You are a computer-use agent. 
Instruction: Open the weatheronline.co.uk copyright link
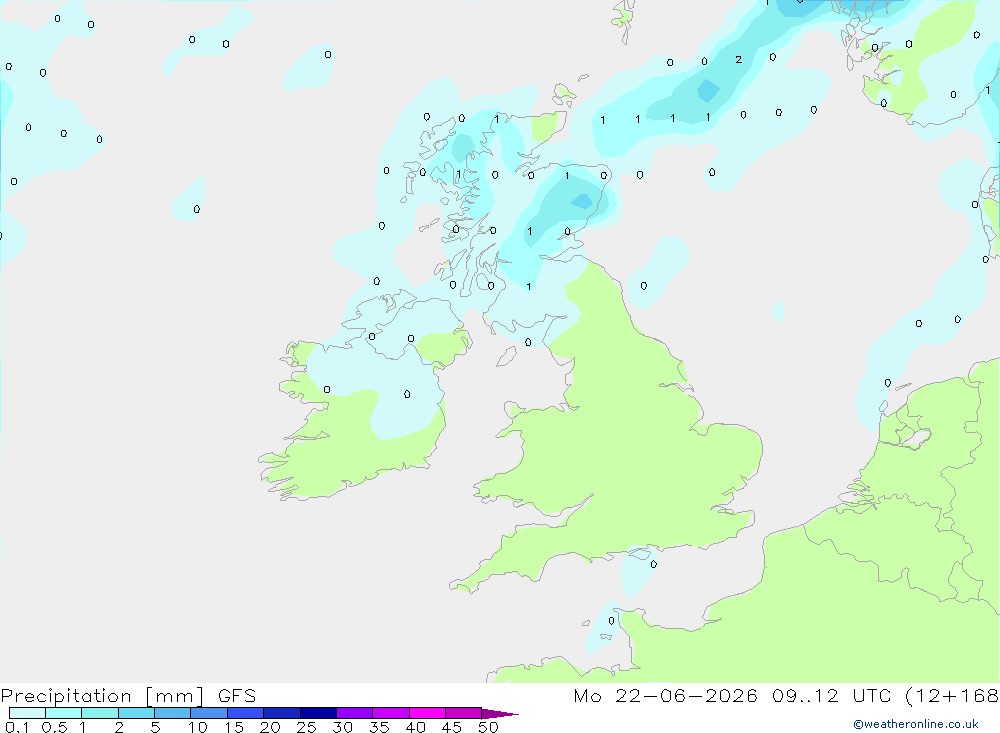point(916,724)
